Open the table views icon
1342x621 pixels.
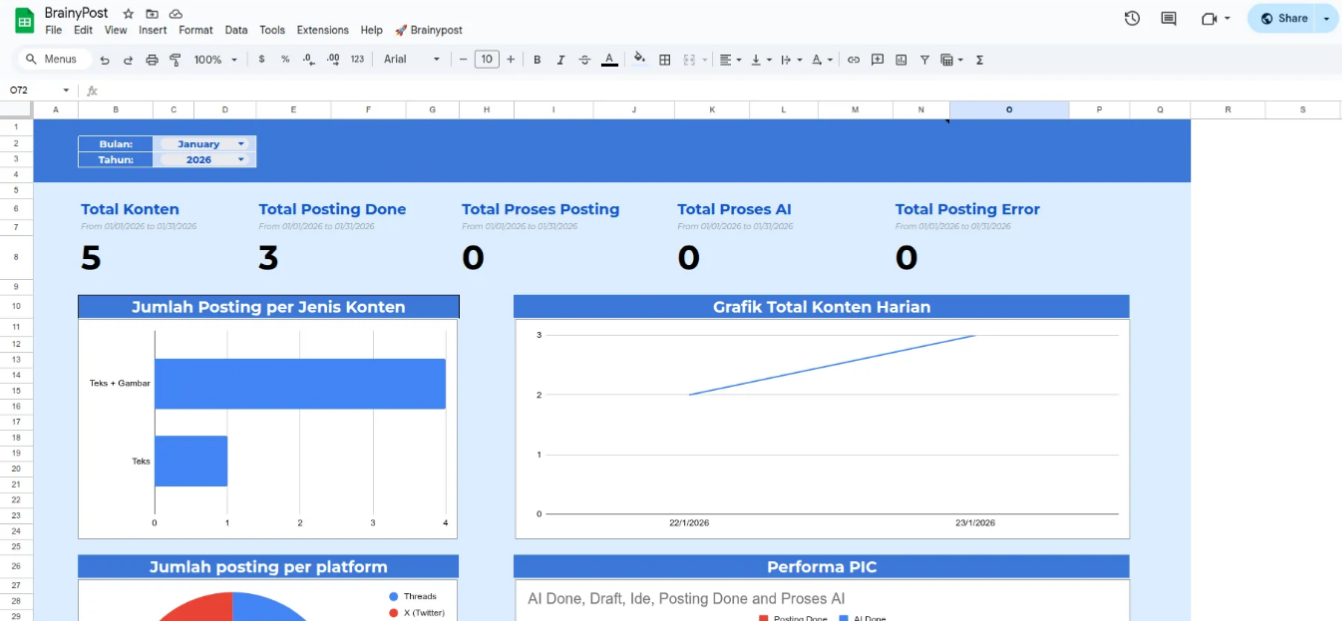click(947, 60)
